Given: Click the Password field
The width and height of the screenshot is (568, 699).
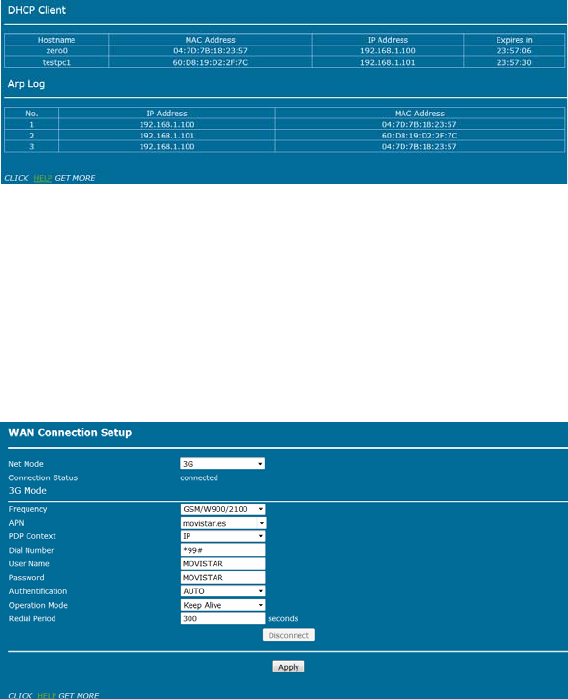Looking at the screenshot, I should tap(223, 577).
